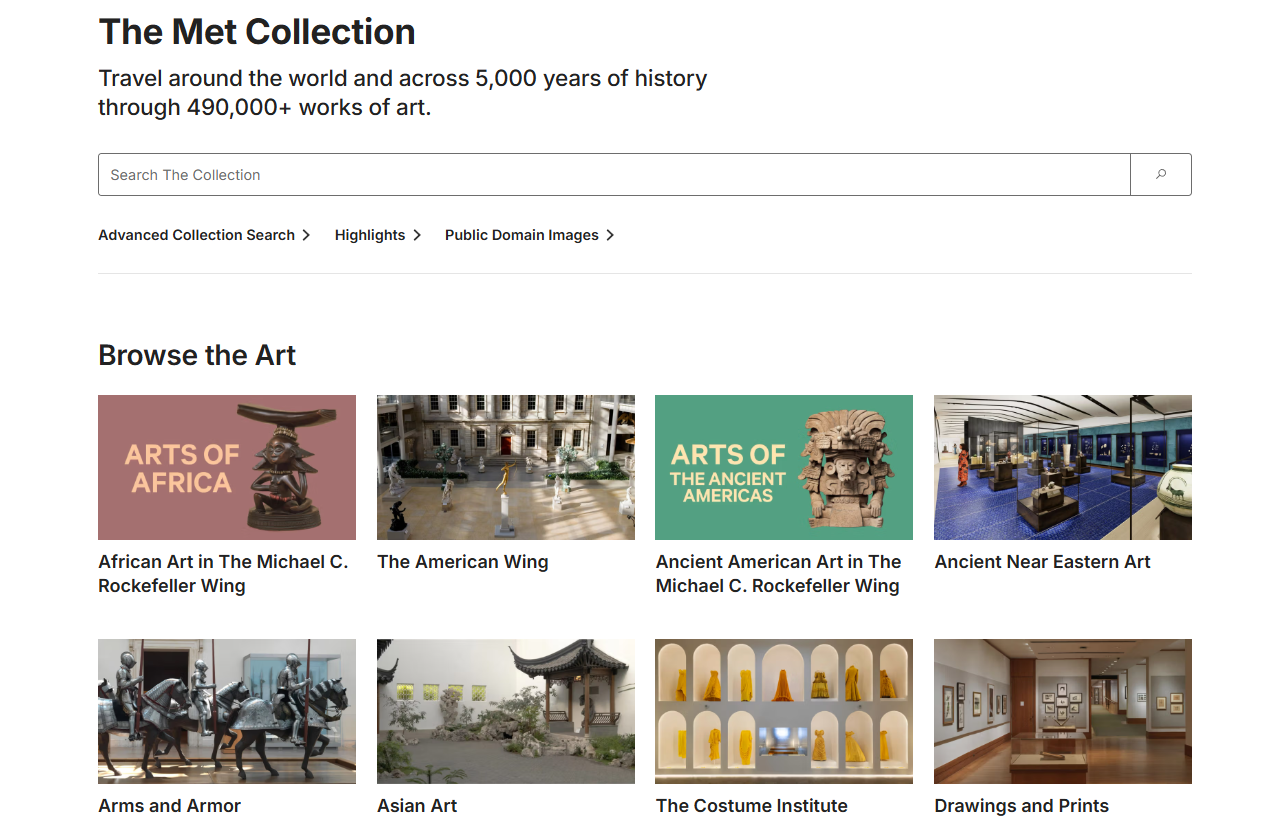Screen dimensions: 1266x838
Task: Open Ancient American Art in The Michael C. Rockefeller Wing
Action: click(779, 574)
